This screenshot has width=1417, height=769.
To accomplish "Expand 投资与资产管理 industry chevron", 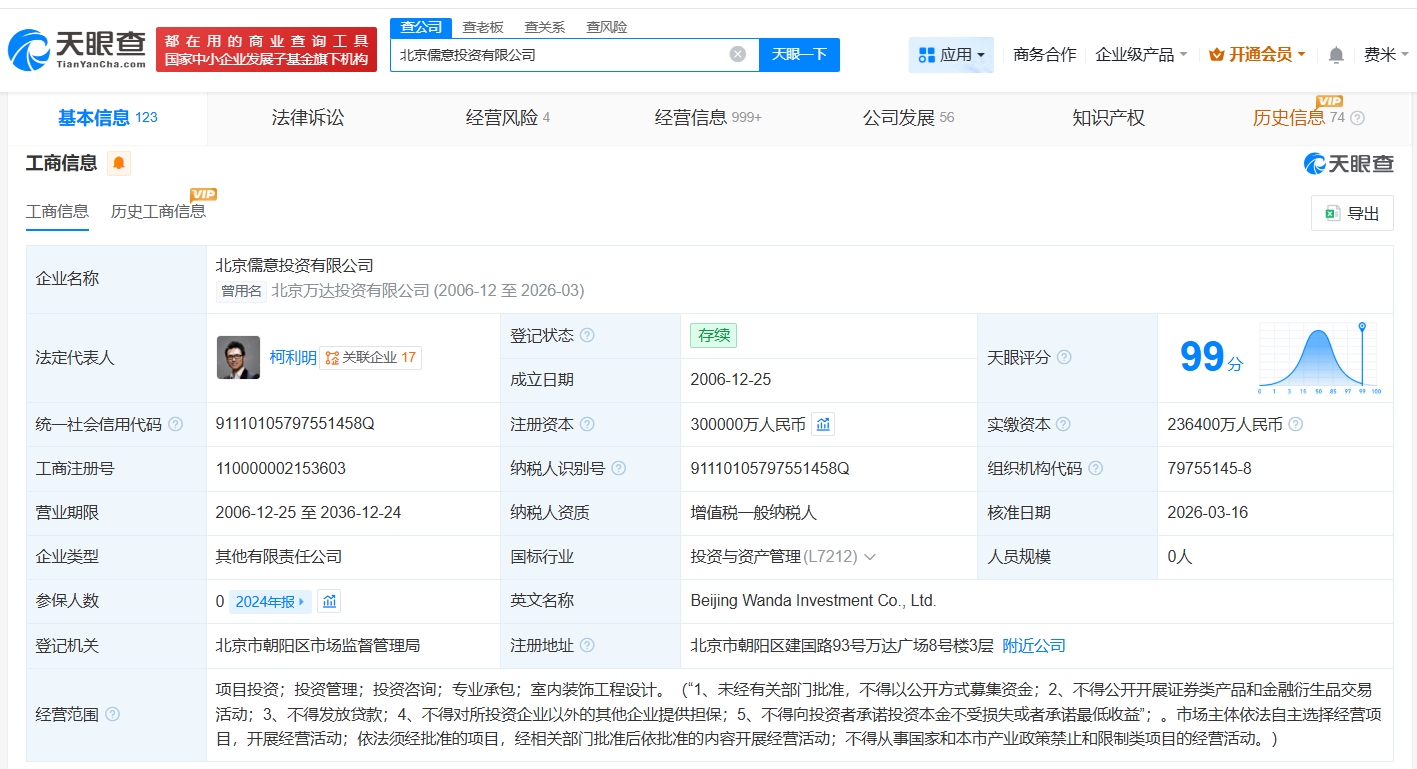I will 870,557.
